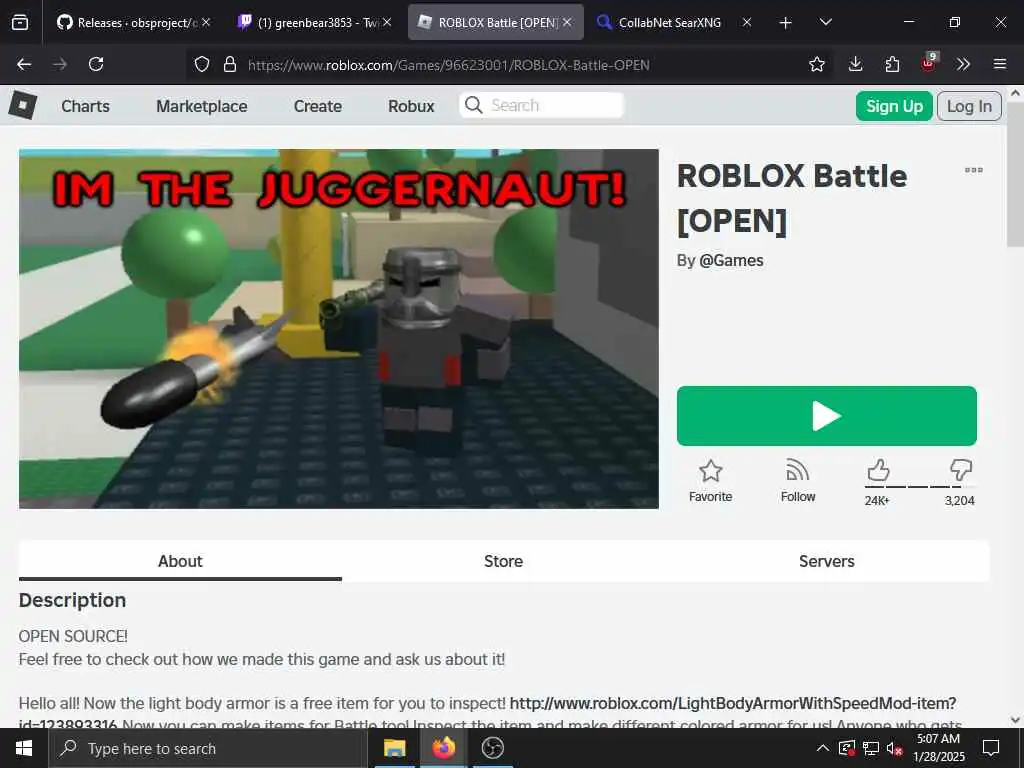Open the network tray icon
The width and height of the screenshot is (1024, 768).
click(x=871, y=748)
